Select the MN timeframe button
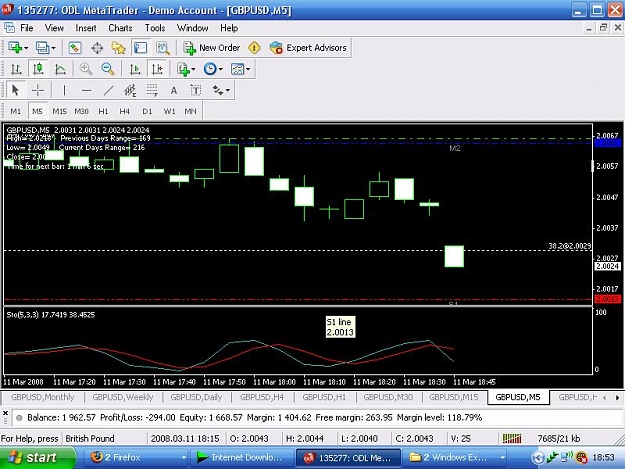Image resolution: width=625 pixels, height=469 pixels. (190, 111)
